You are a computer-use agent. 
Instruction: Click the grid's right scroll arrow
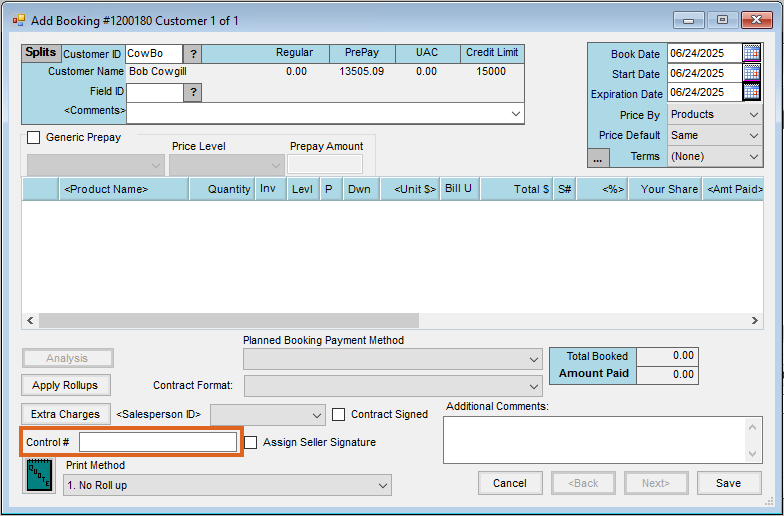[754, 320]
